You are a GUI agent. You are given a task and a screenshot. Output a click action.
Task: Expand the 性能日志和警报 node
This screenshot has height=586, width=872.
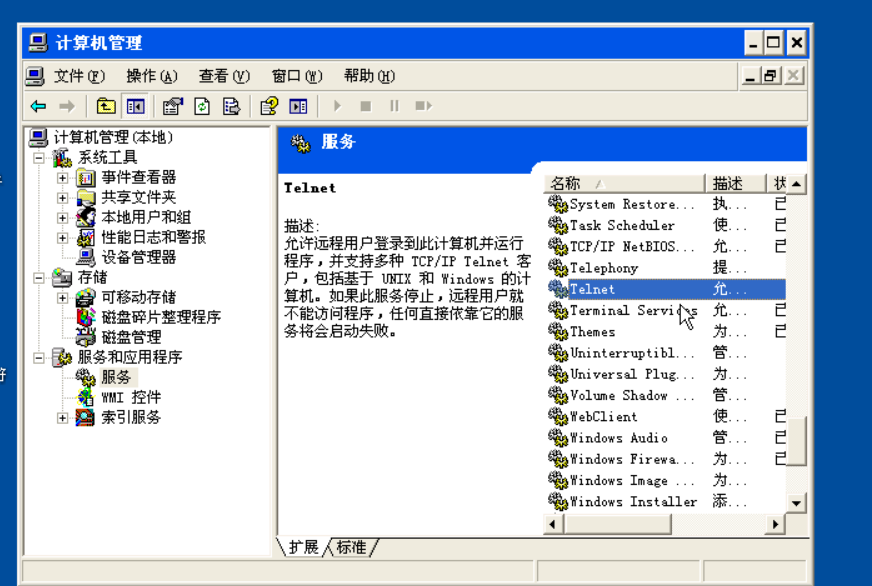click(62, 238)
